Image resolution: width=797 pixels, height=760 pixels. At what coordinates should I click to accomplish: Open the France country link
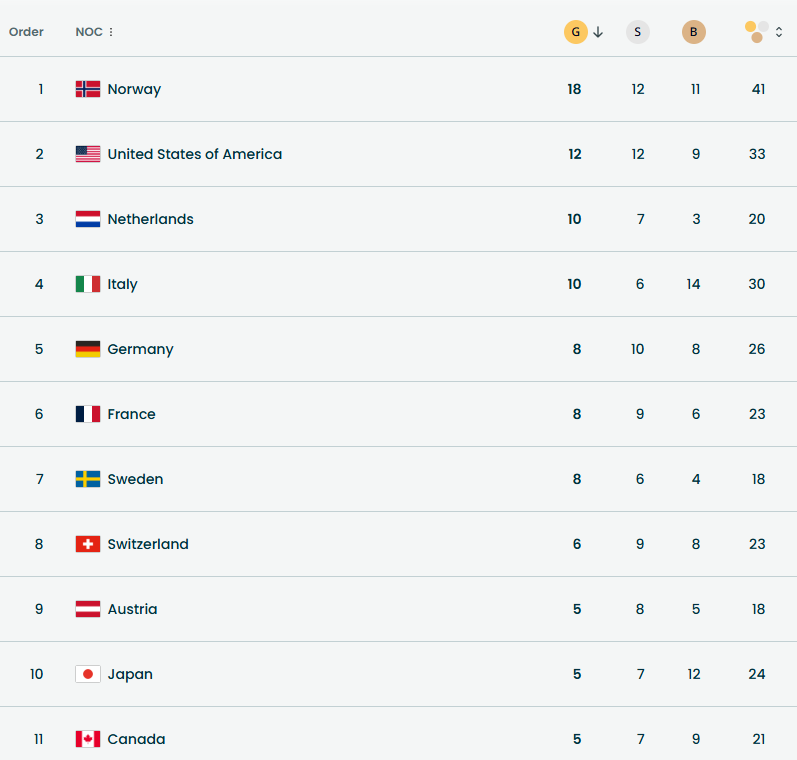click(x=131, y=414)
